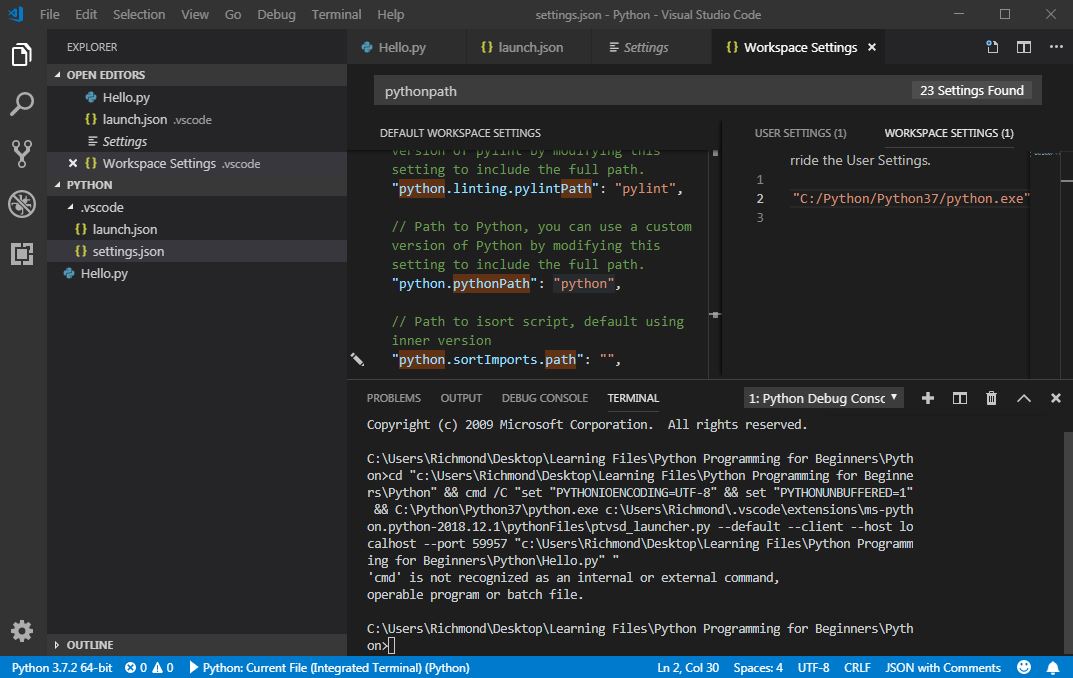Open the Terminal menu
The height and width of the screenshot is (678, 1073).
[x=336, y=14]
